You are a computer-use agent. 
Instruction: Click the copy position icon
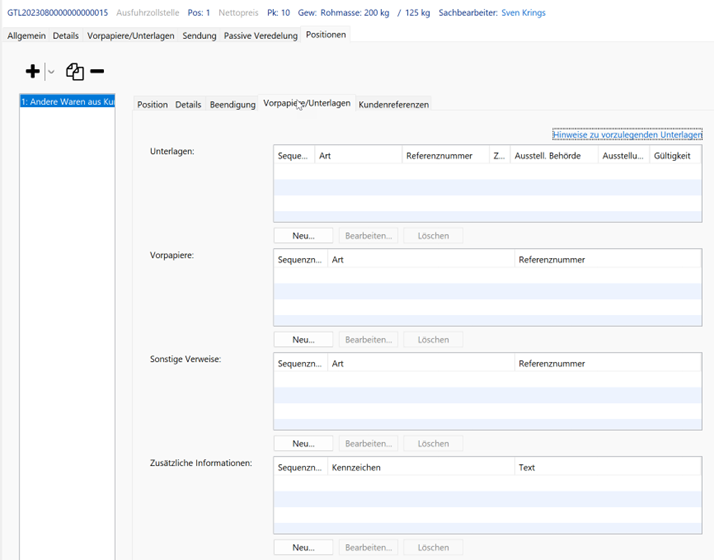click(75, 71)
